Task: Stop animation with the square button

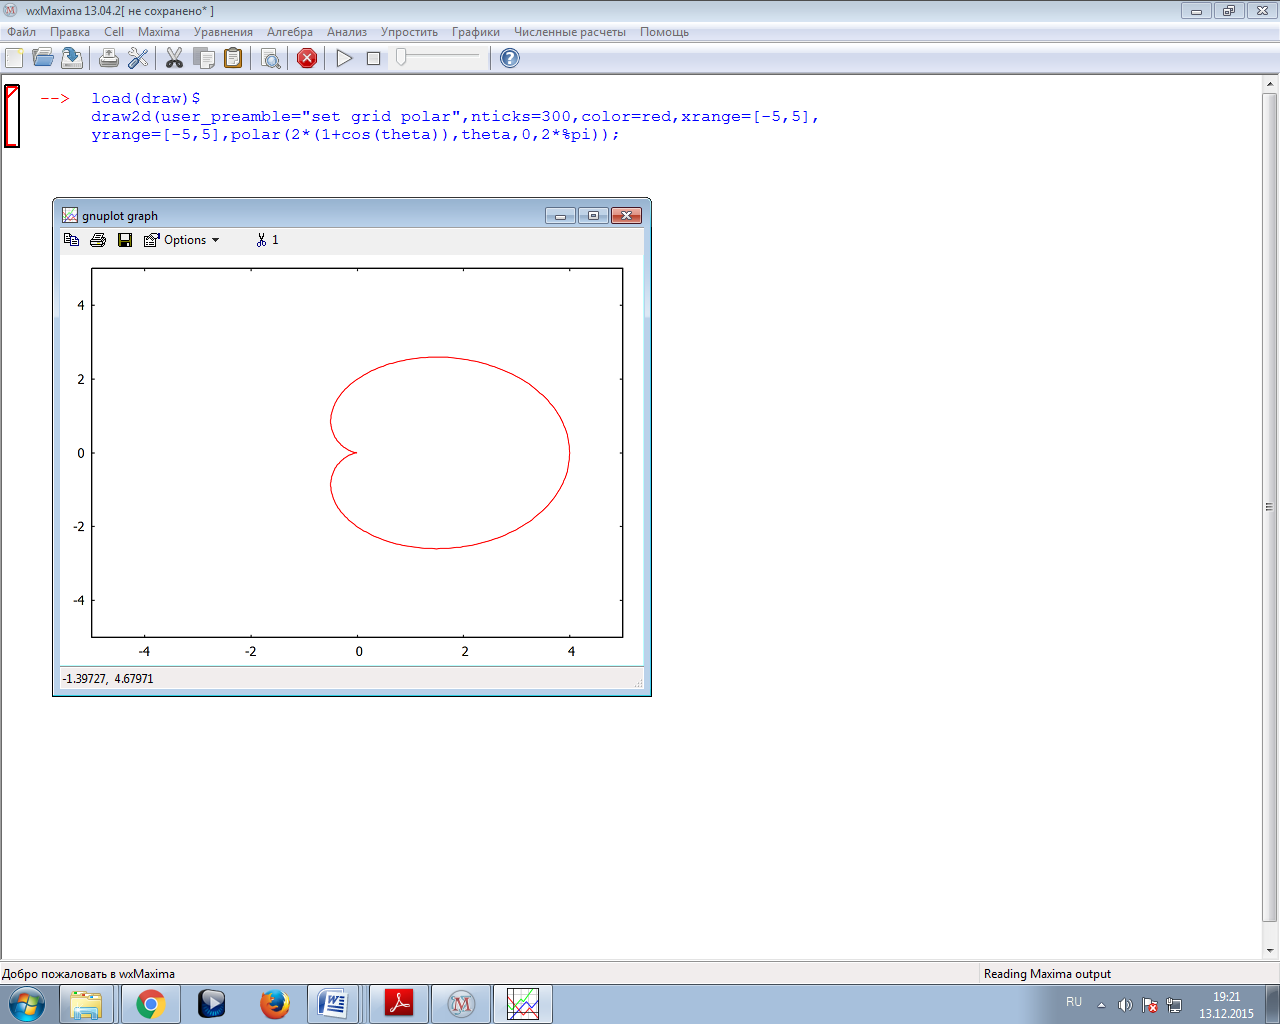Action: (x=373, y=58)
